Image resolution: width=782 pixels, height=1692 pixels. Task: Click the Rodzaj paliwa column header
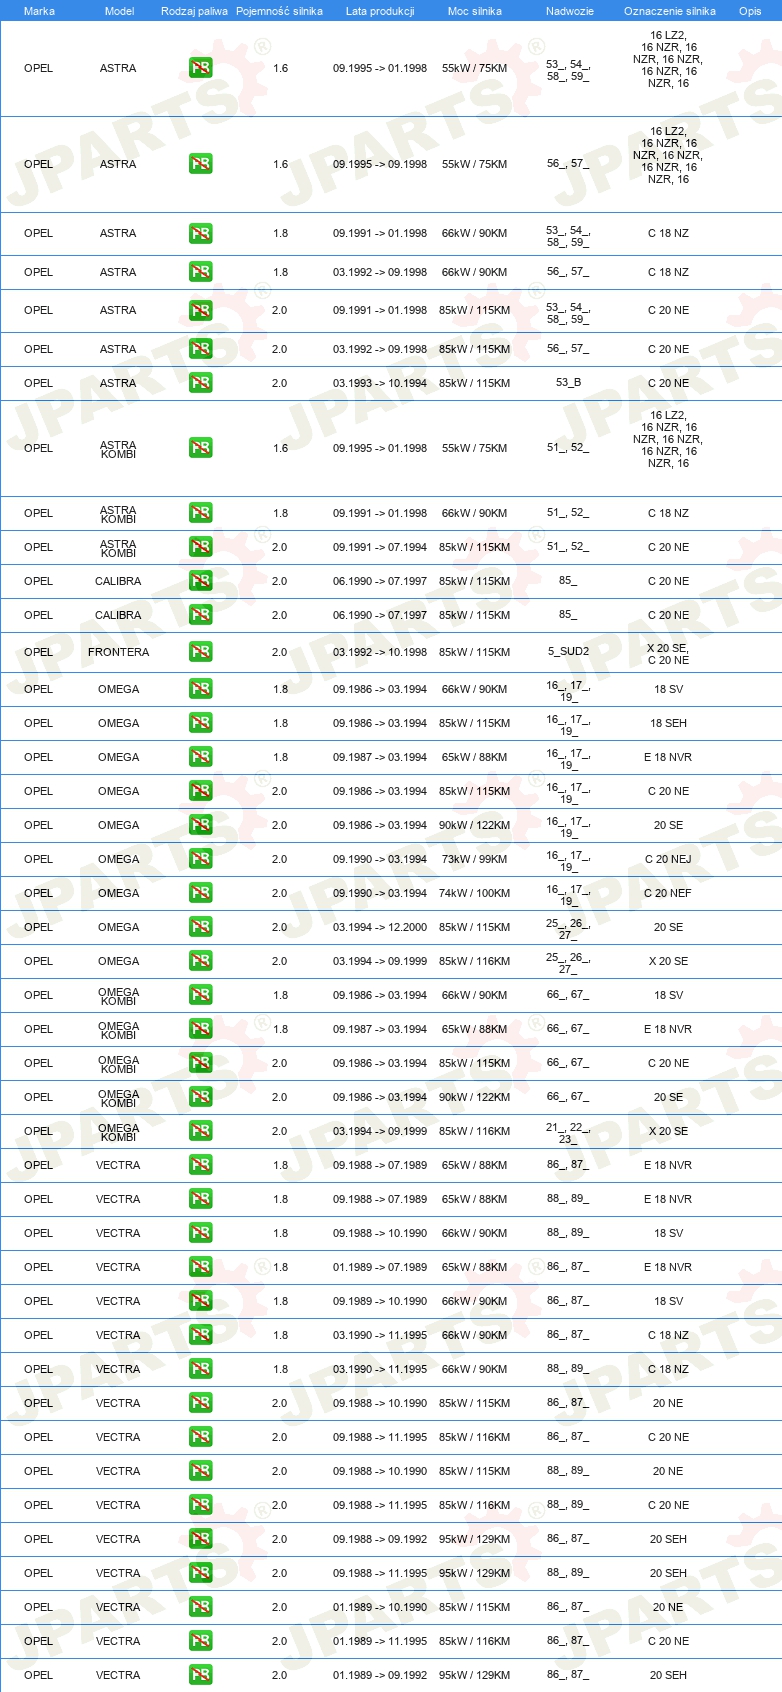coord(194,11)
